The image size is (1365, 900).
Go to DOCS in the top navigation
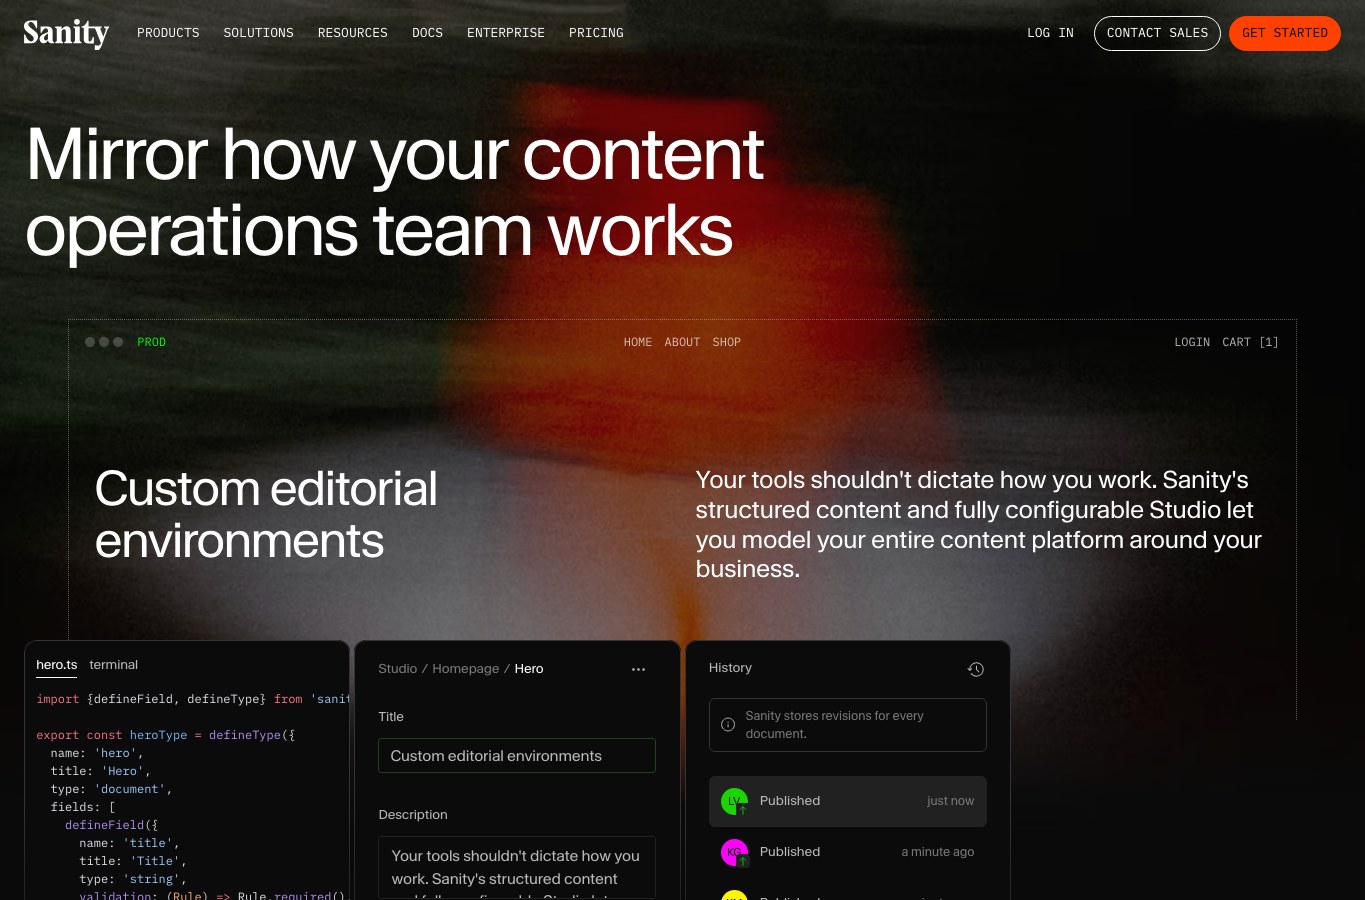[x=427, y=33]
